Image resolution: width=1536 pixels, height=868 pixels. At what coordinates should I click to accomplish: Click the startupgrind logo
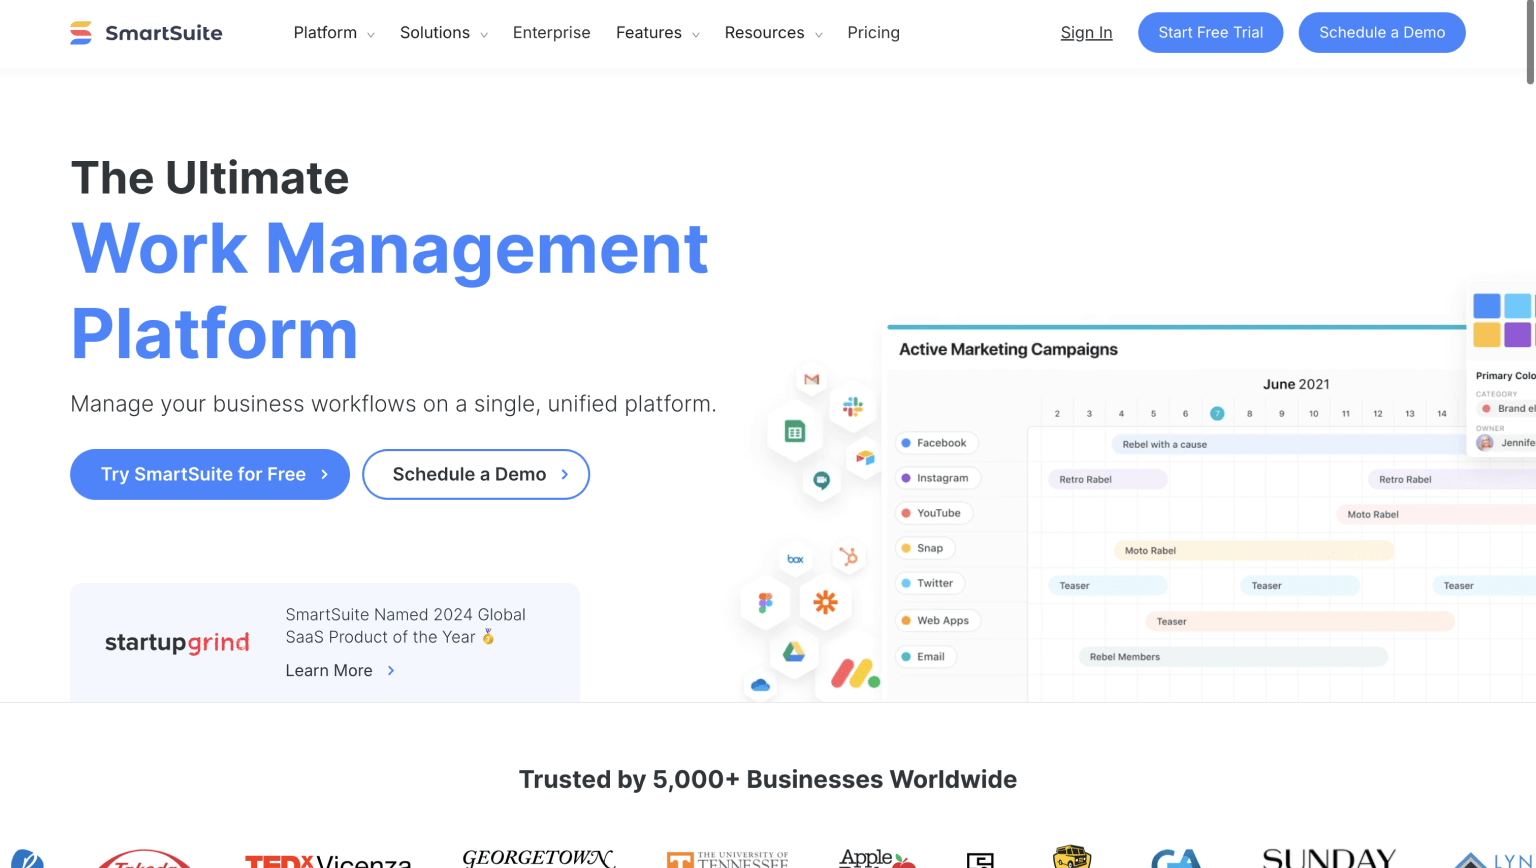(x=177, y=642)
